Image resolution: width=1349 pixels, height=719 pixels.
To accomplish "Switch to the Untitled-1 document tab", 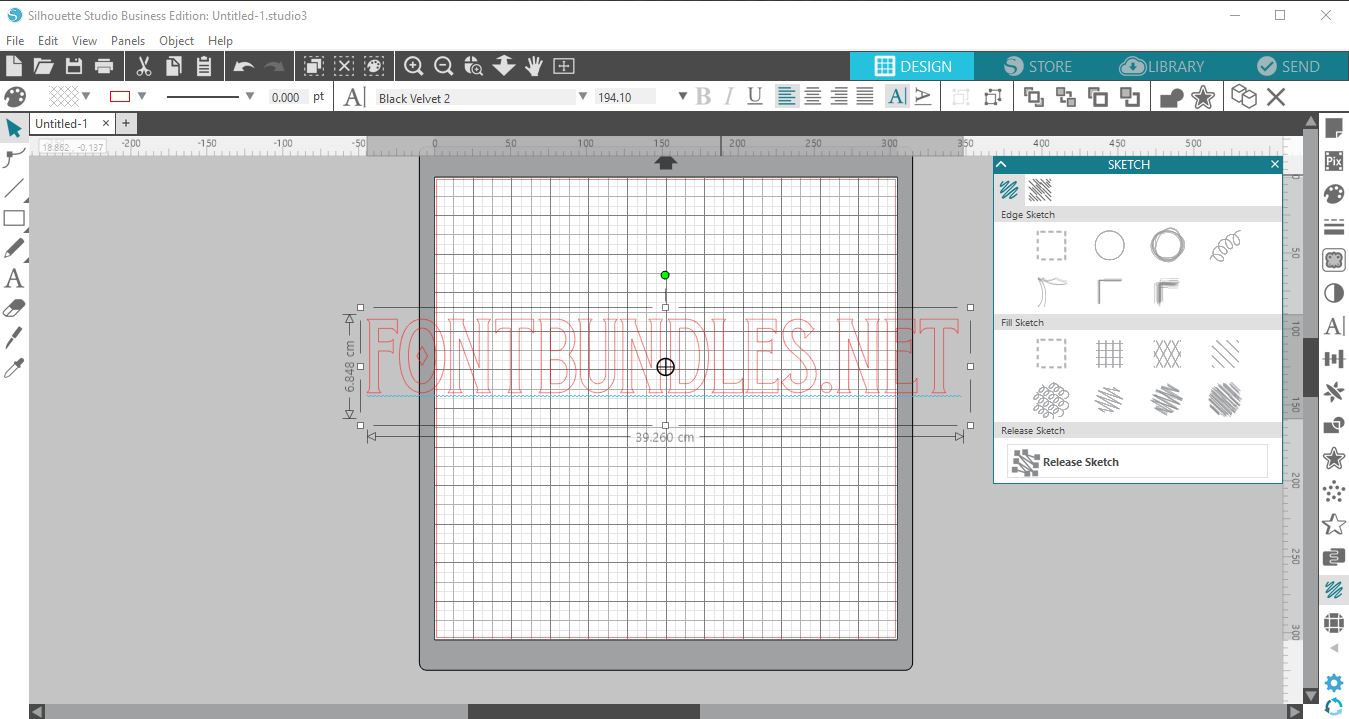I will (x=62, y=124).
